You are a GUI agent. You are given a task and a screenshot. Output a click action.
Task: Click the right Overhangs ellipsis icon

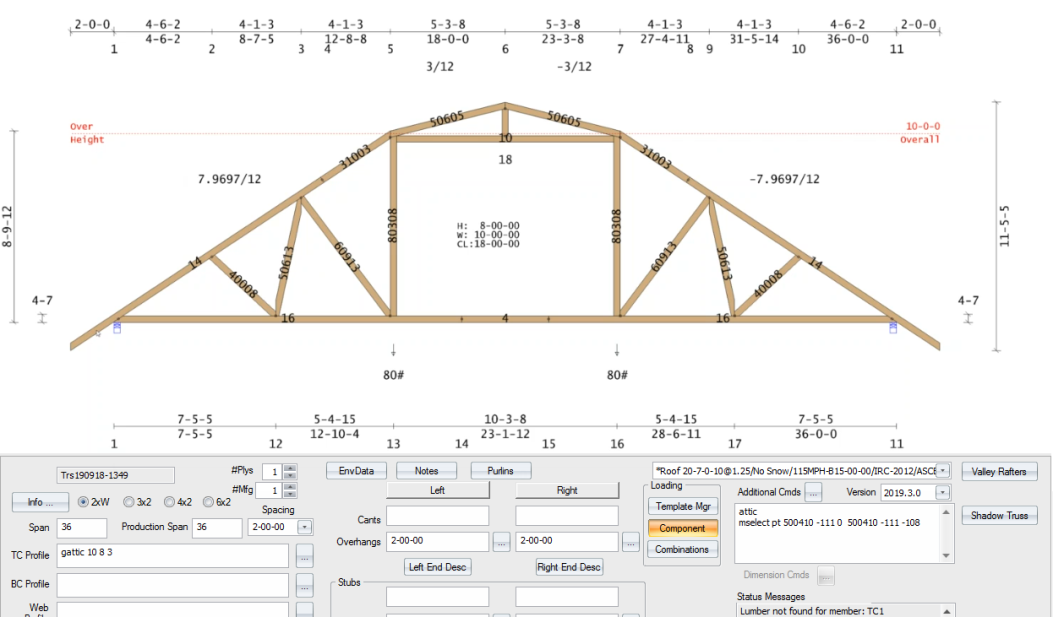[x=631, y=541]
